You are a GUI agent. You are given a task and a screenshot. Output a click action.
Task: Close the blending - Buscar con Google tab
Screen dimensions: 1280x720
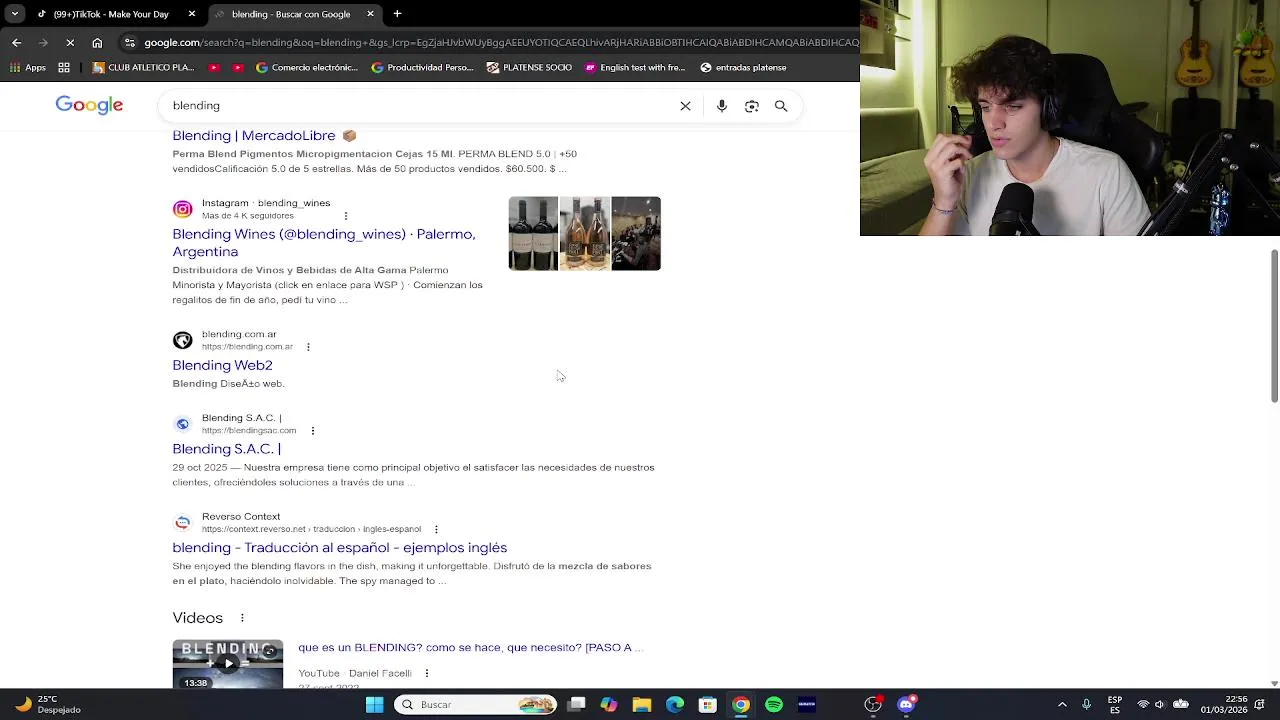(370, 14)
